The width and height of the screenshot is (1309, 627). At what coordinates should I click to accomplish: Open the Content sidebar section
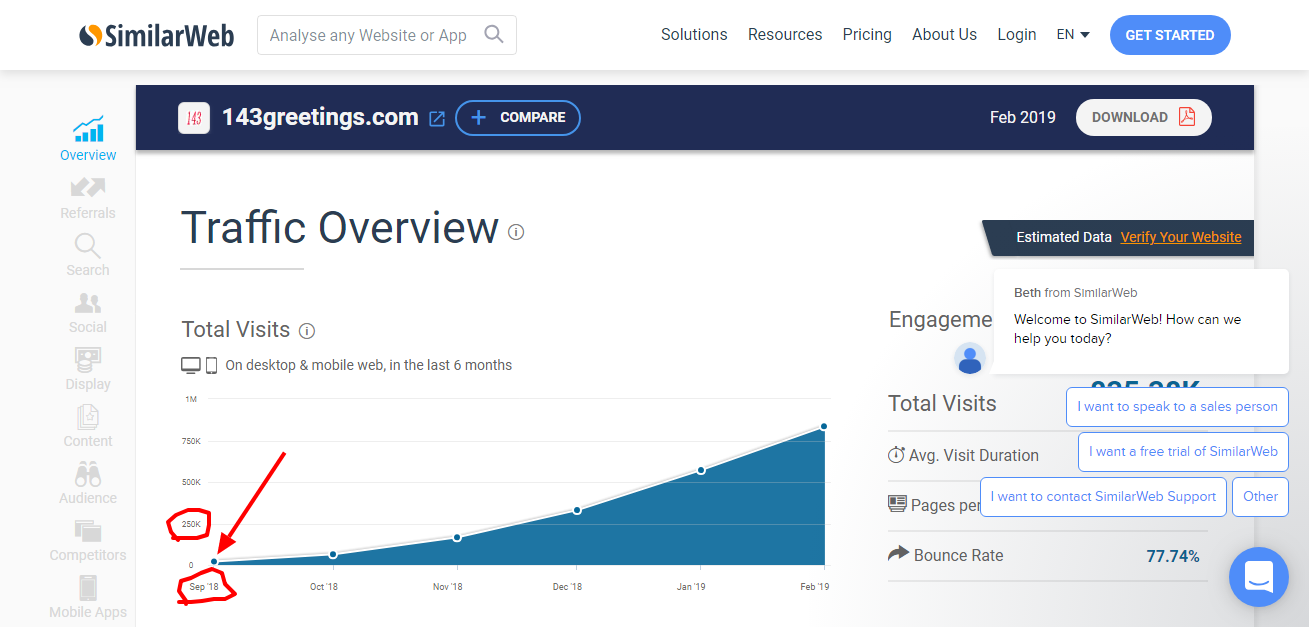tap(88, 425)
